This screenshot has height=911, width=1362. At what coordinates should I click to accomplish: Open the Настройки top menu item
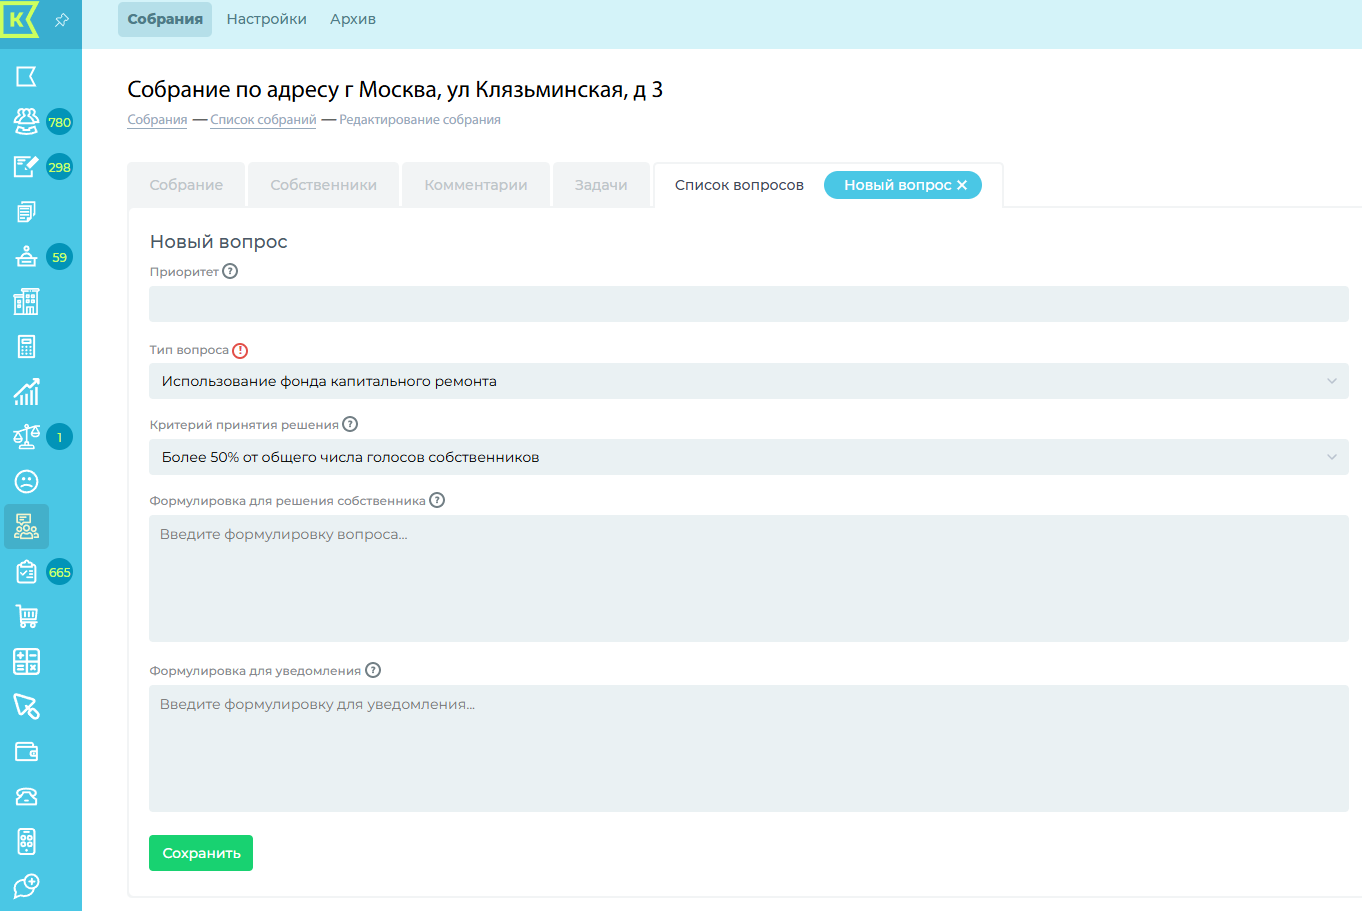click(x=266, y=19)
